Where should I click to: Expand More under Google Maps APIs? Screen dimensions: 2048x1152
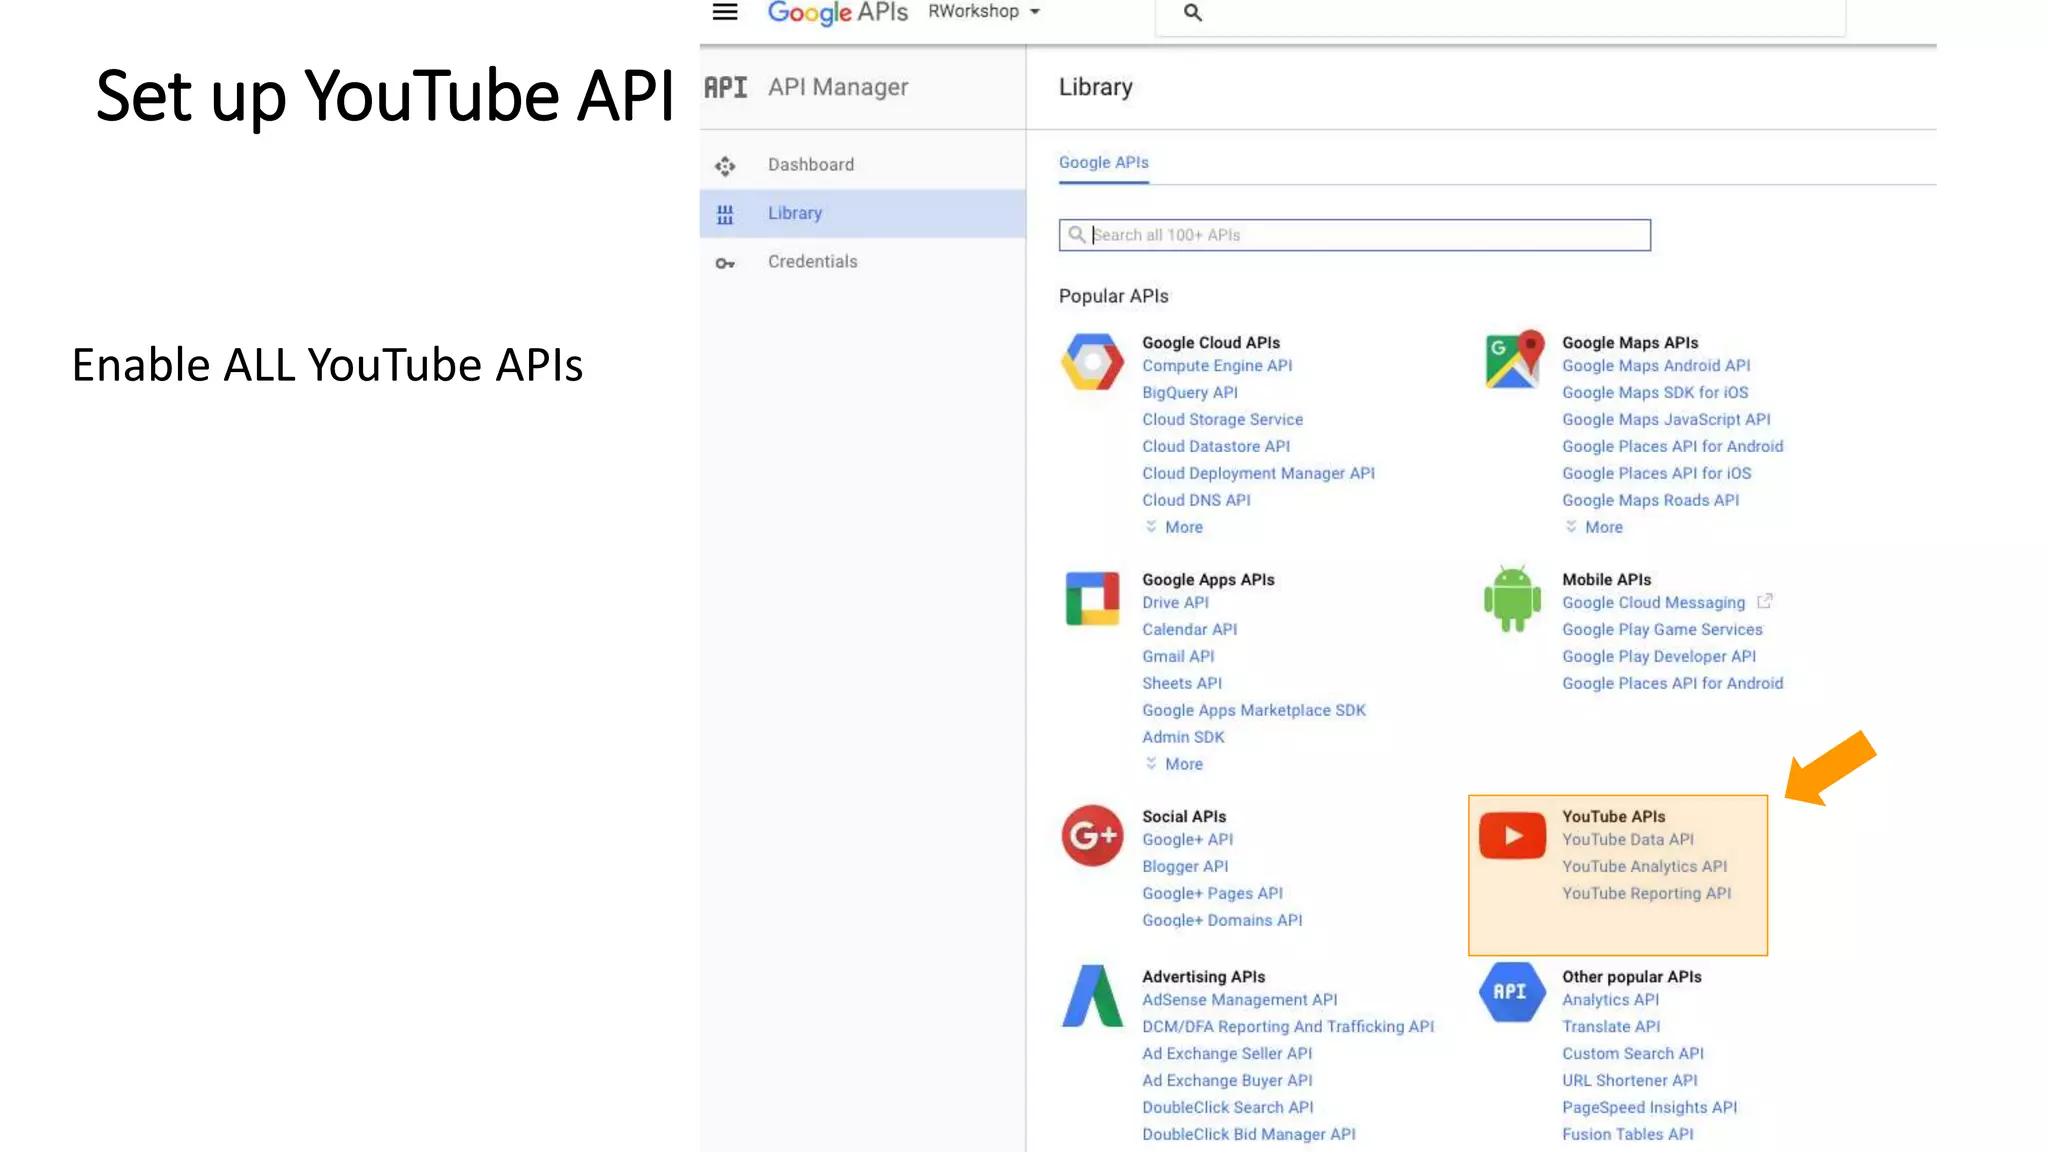pyautogui.click(x=1594, y=527)
